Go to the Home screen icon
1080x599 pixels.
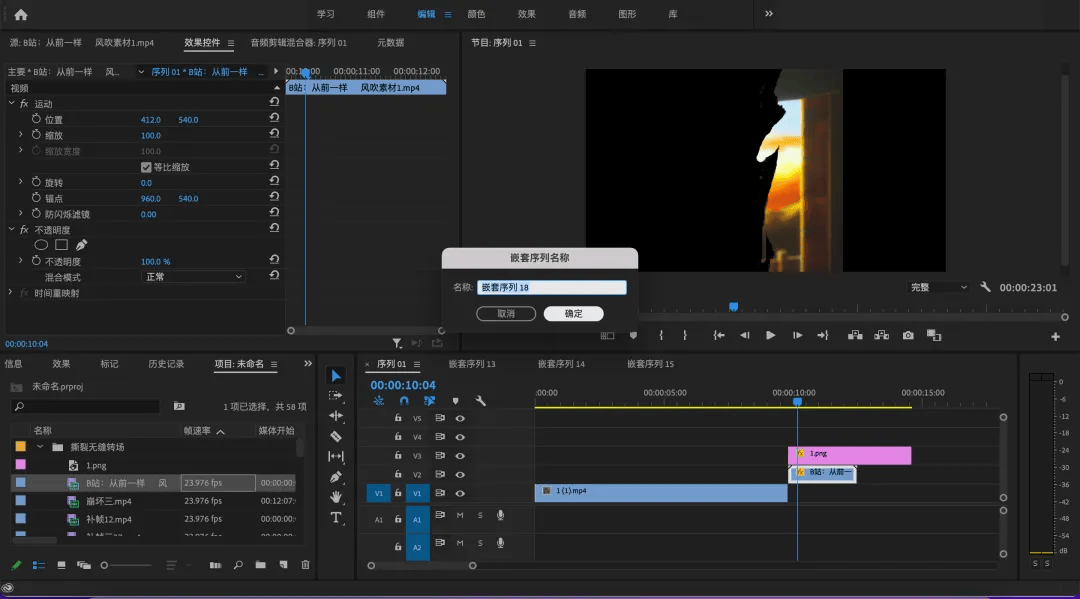(x=21, y=14)
